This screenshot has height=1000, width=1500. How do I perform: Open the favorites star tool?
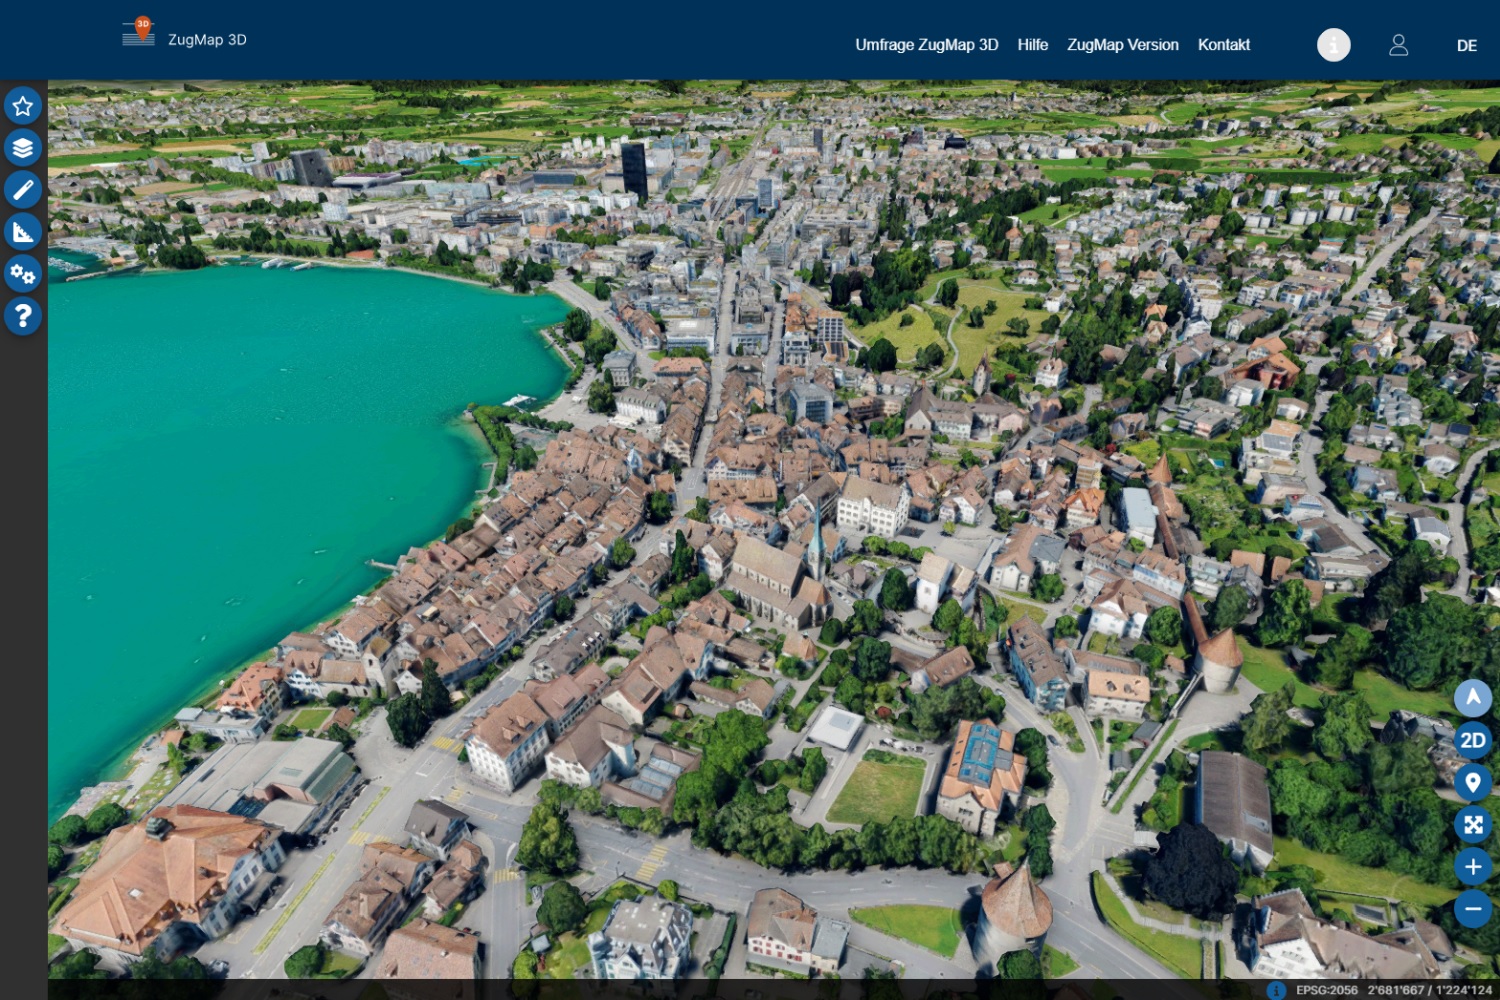point(23,106)
